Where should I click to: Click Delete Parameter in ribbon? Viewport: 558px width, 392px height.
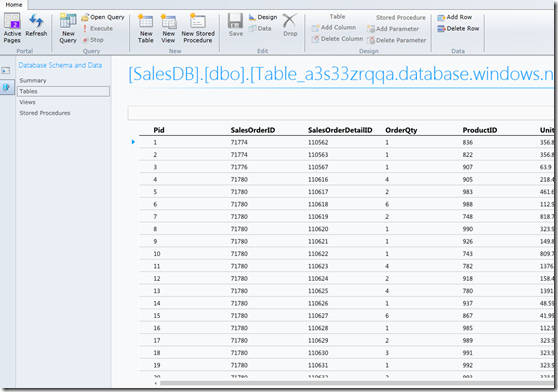coord(396,40)
